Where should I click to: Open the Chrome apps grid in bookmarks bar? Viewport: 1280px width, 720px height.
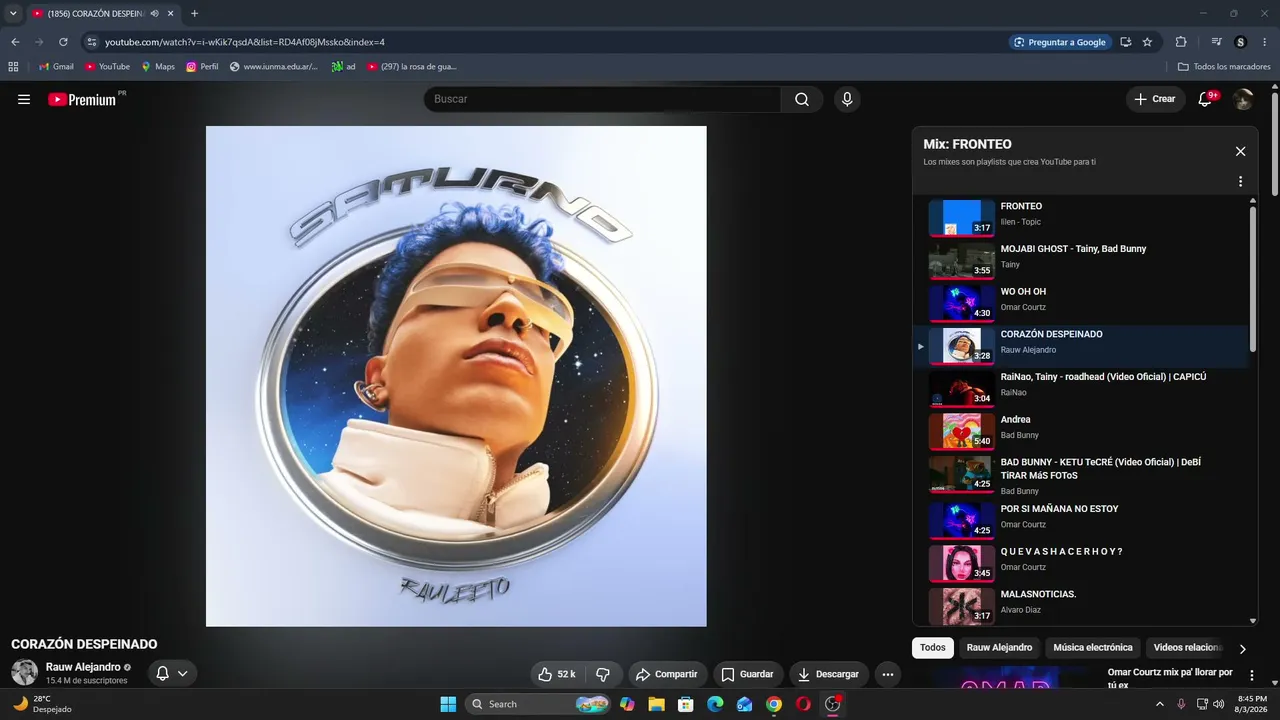pos(13,67)
